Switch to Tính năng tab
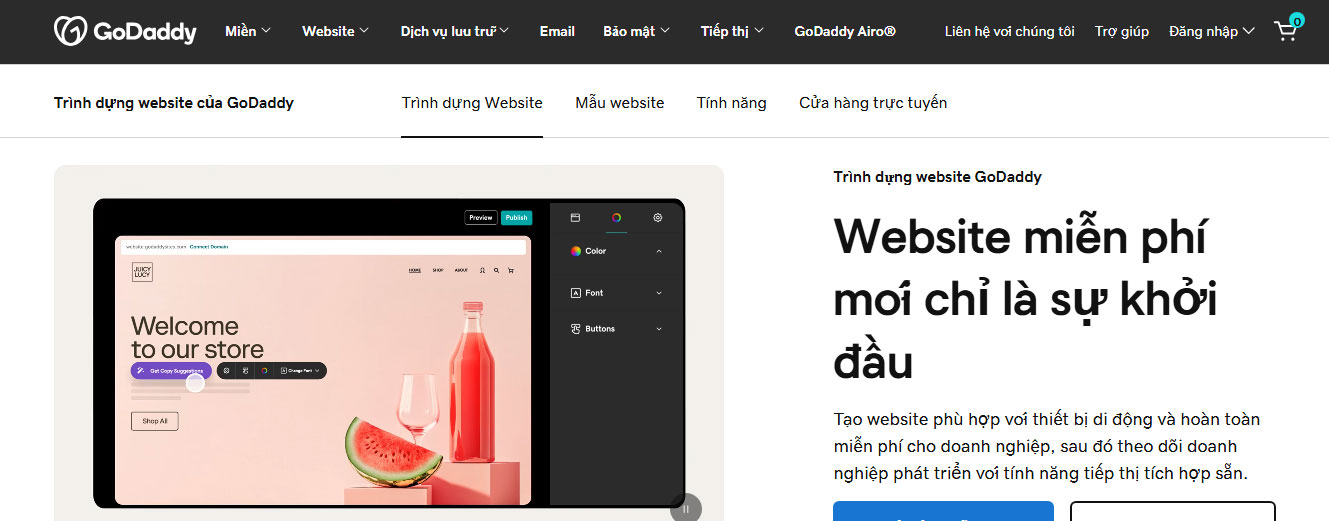The width and height of the screenshot is (1329, 521). click(x=732, y=102)
